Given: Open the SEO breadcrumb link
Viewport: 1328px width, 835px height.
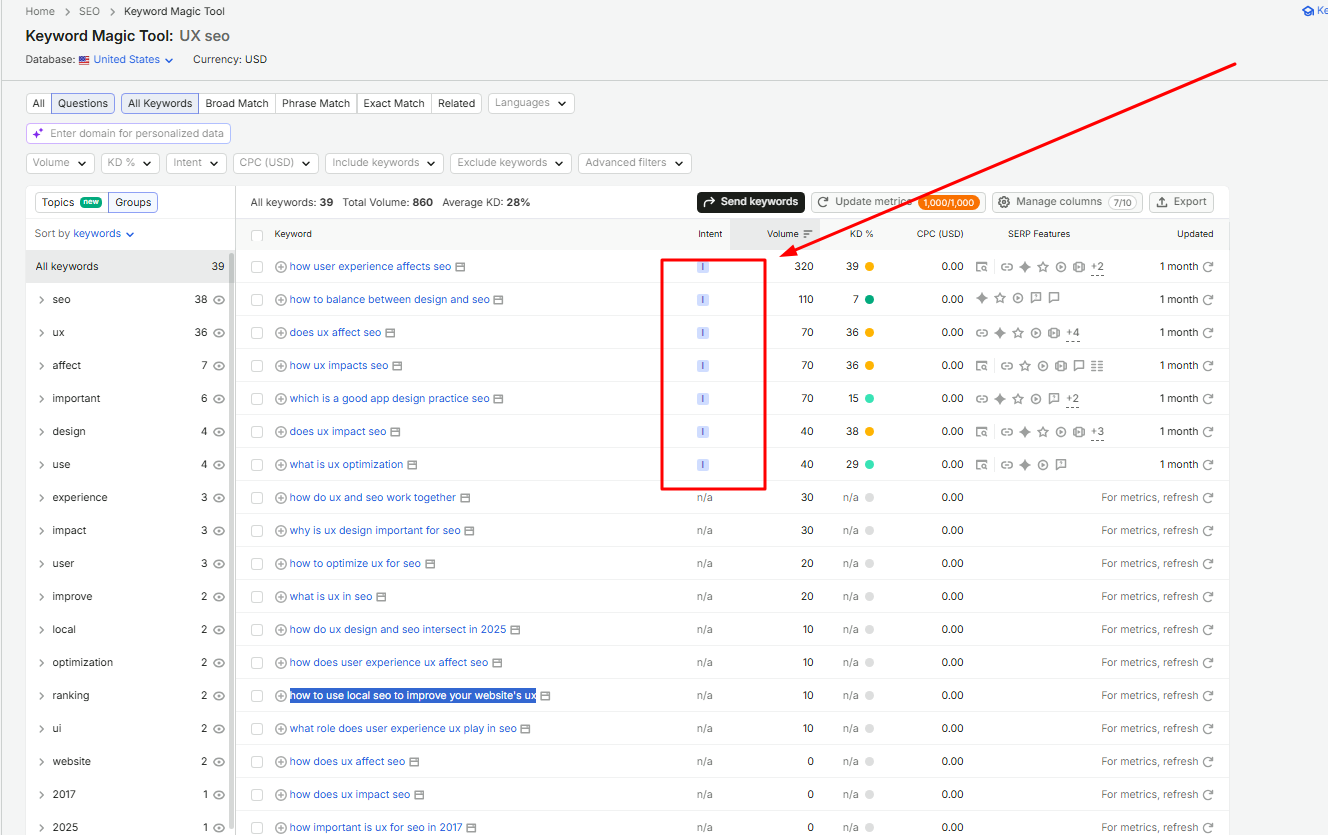Looking at the screenshot, I should 89,12.
